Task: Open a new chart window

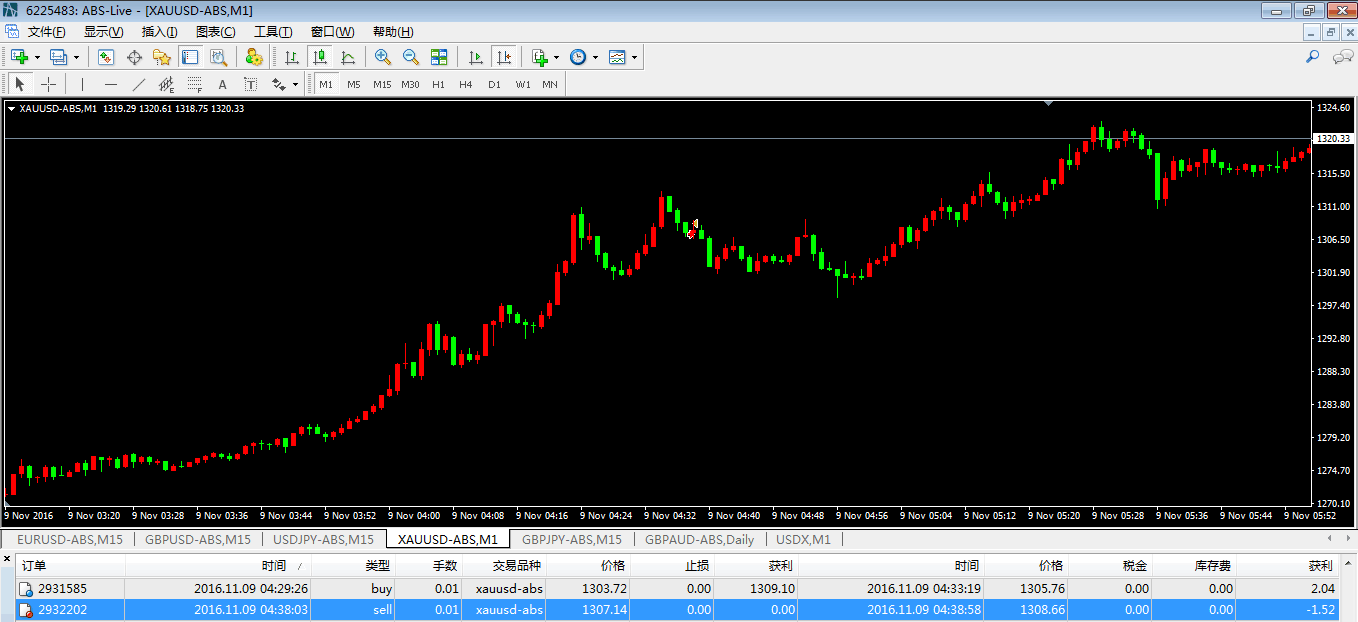Action: pyautogui.click(x=19, y=57)
